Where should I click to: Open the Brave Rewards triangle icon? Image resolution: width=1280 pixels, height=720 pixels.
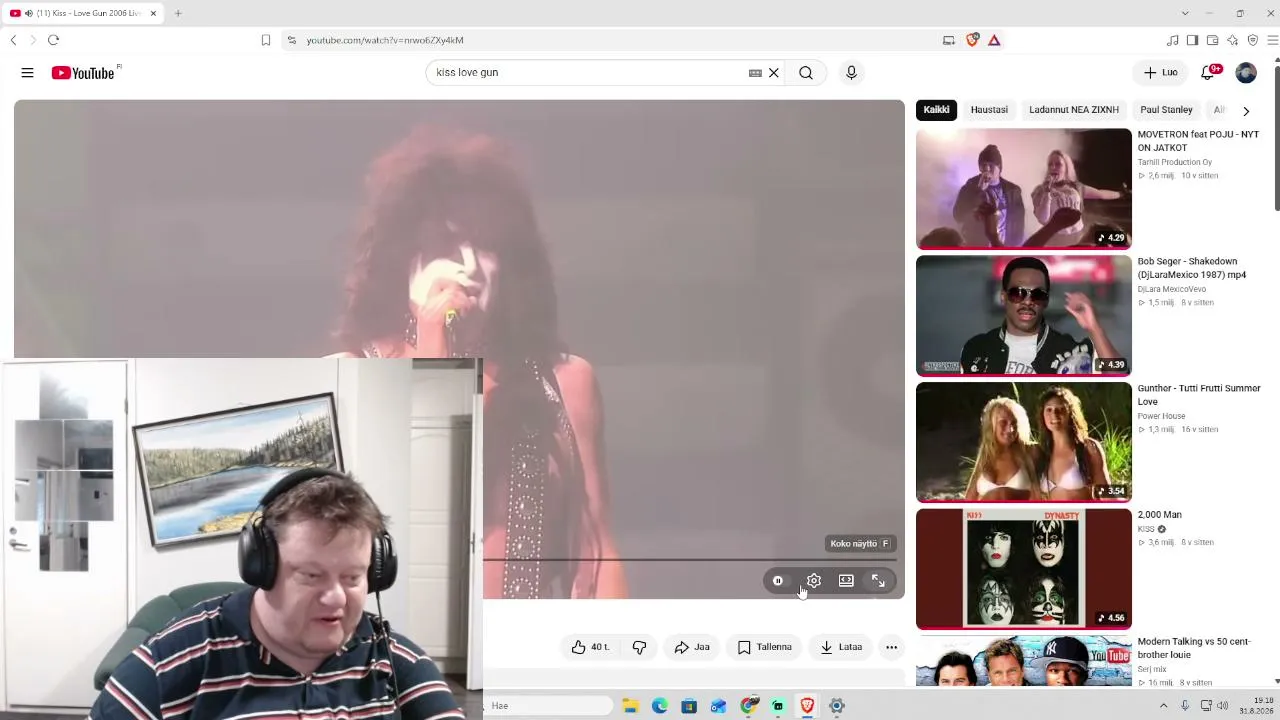994,40
